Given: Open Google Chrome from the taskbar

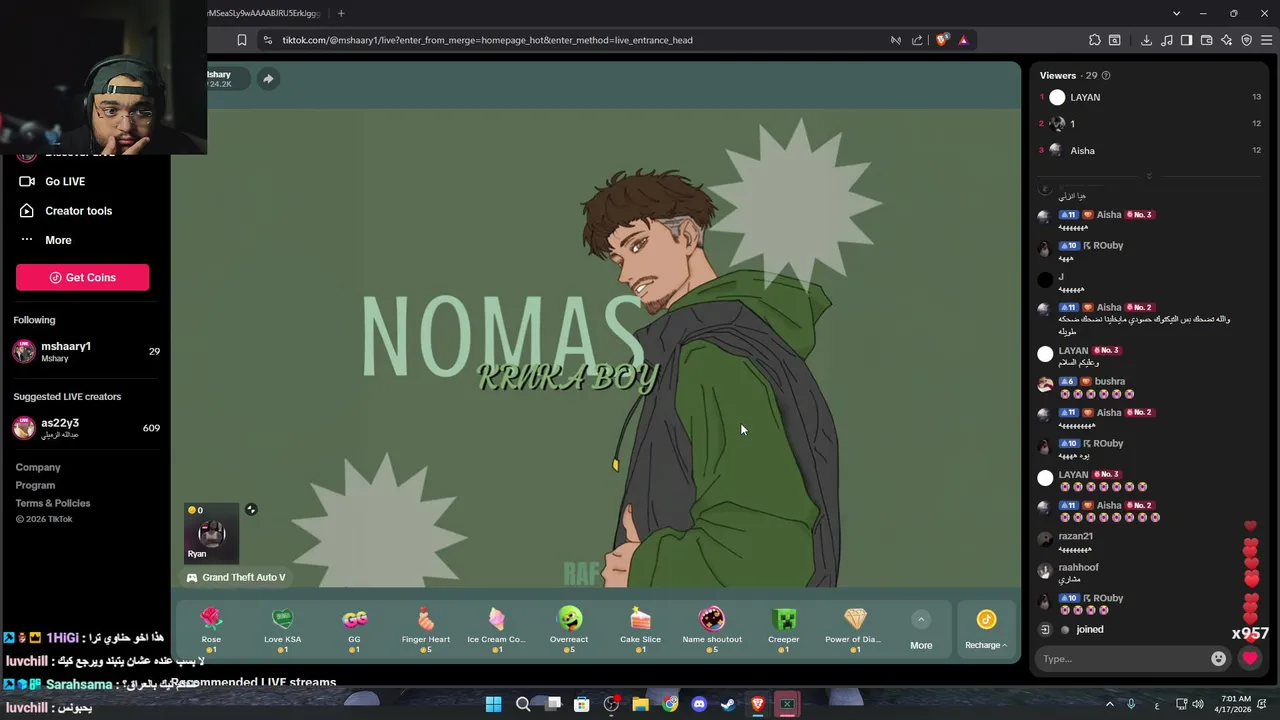Looking at the screenshot, I should pos(670,704).
